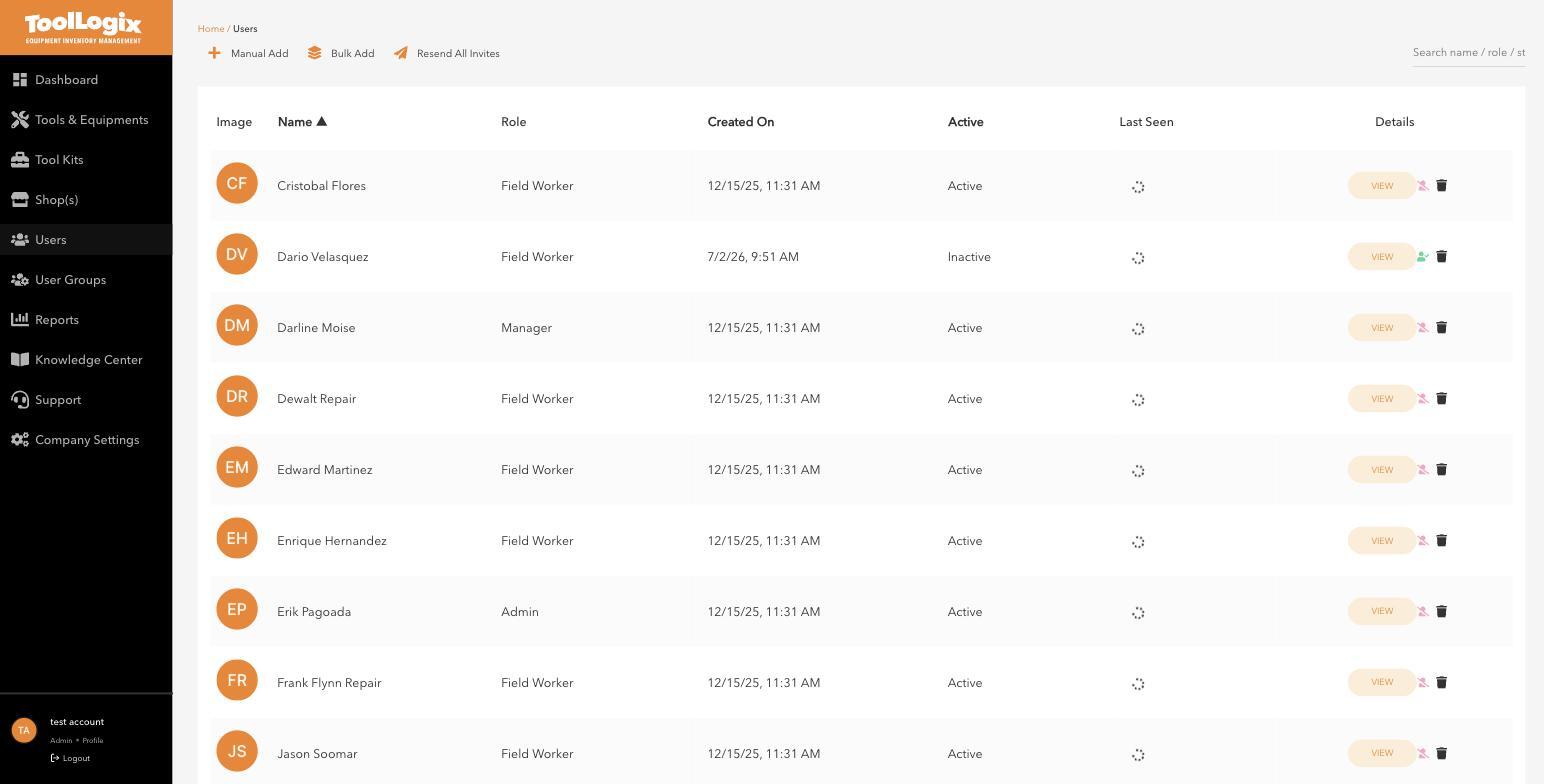This screenshot has height=784, width=1544.
Task: Follow the Home breadcrumb link
Action: pyautogui.click(x=210, y=29)
